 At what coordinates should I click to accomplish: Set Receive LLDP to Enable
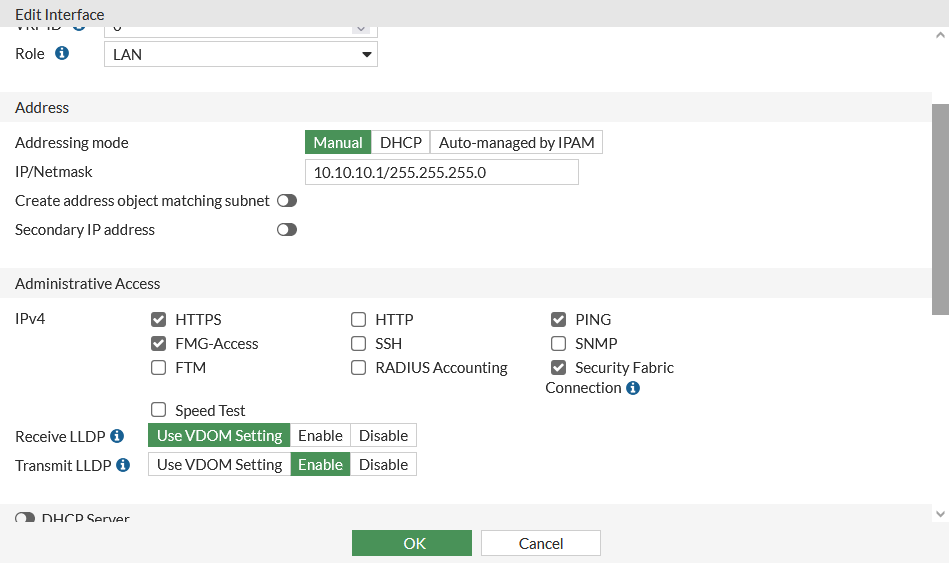pyautogui.click(x=320, y=436)
